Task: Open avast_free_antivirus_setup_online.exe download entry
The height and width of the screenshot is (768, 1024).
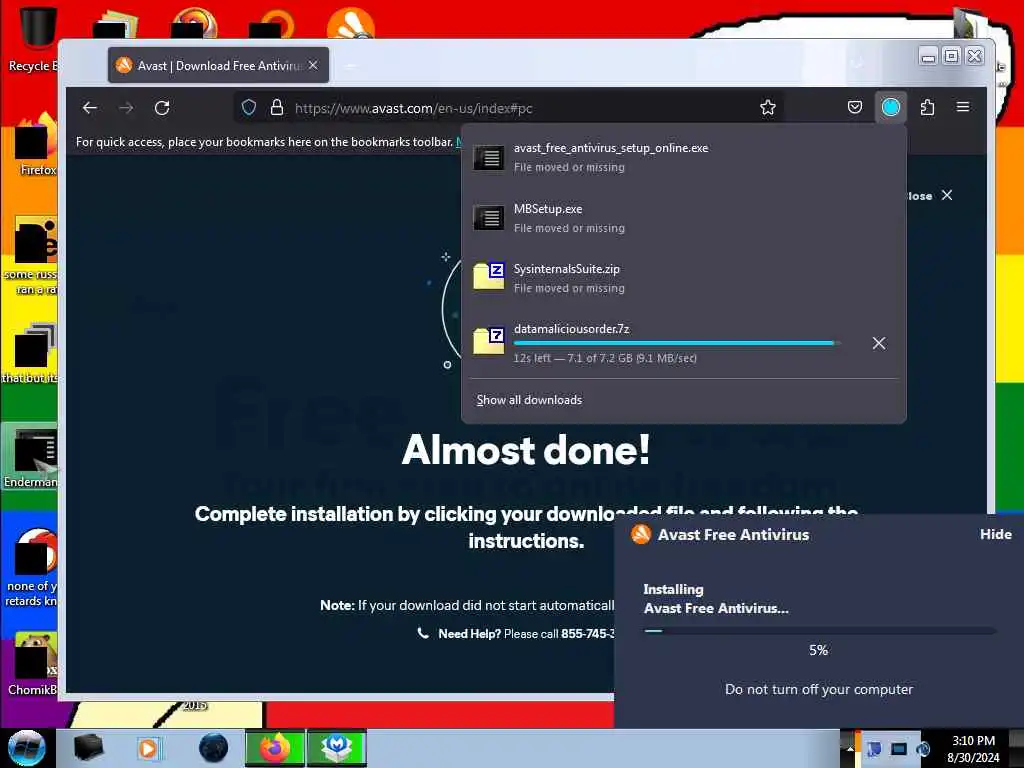Action: tap(683, 157)
